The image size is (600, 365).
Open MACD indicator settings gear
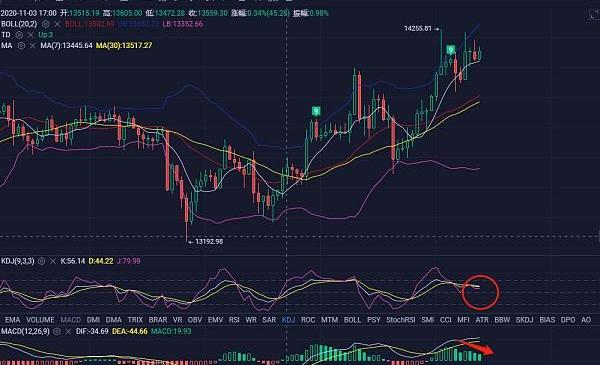click(x=57, y=331)
